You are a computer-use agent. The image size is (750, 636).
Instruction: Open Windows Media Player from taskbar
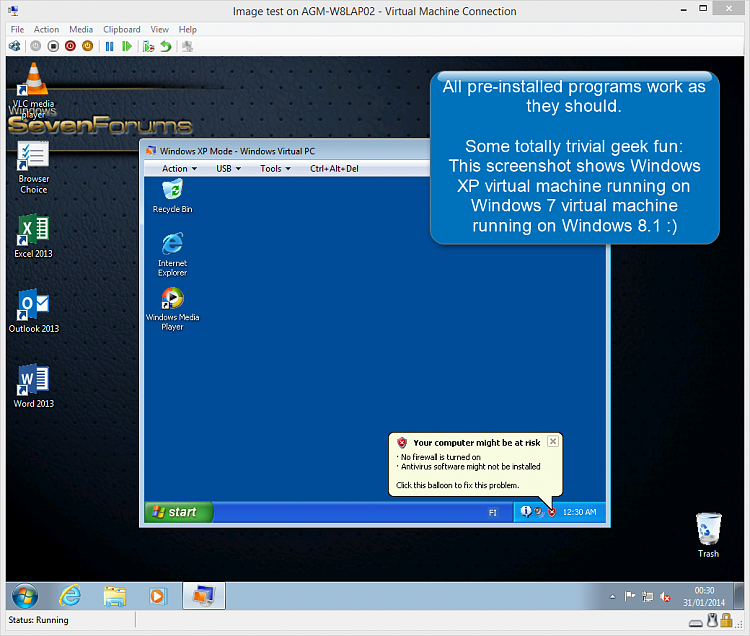(158, 596)
